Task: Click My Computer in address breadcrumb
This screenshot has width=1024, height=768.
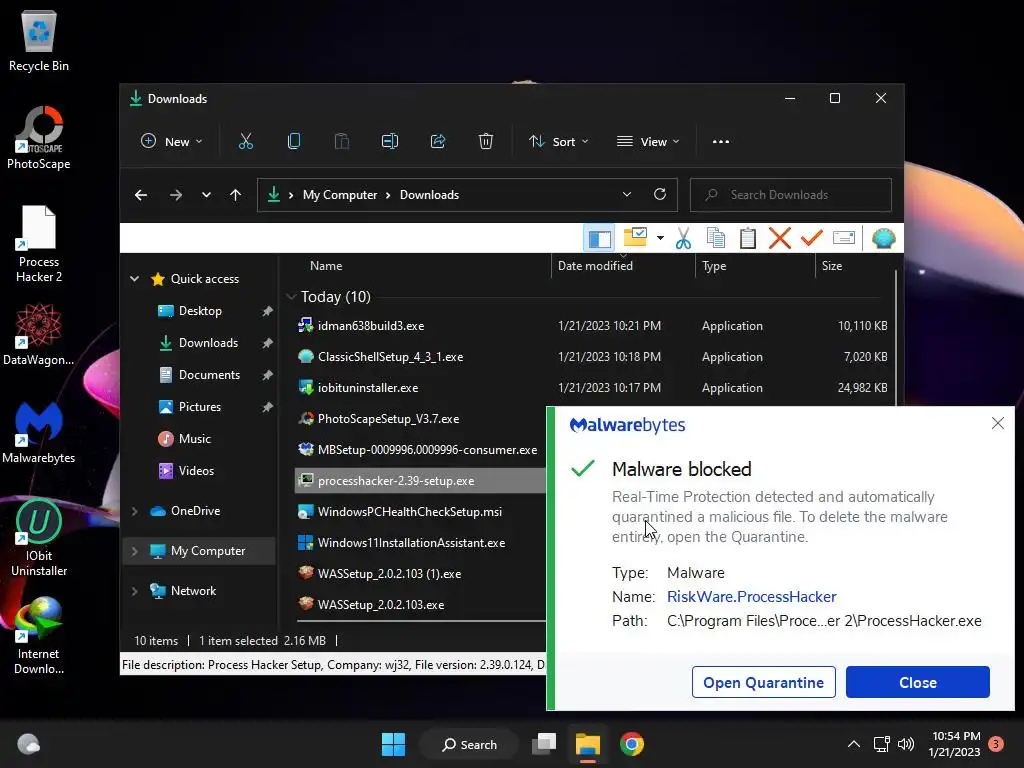Action: [x=340, y=195]
